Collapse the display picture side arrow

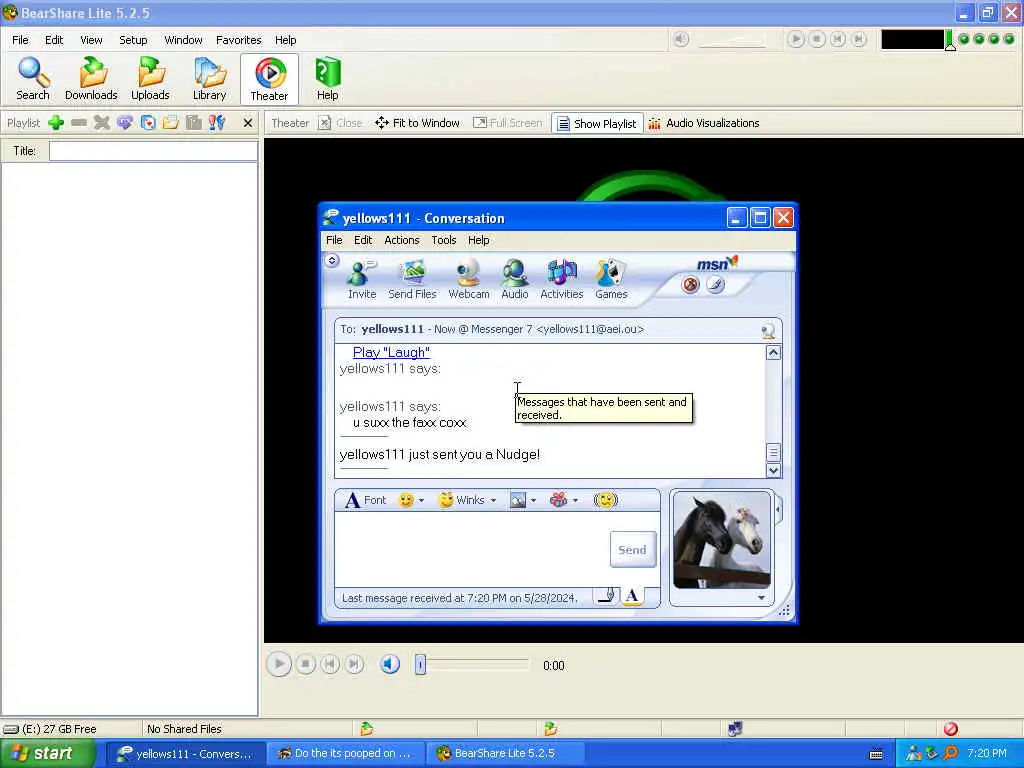[x=778, y=509]
